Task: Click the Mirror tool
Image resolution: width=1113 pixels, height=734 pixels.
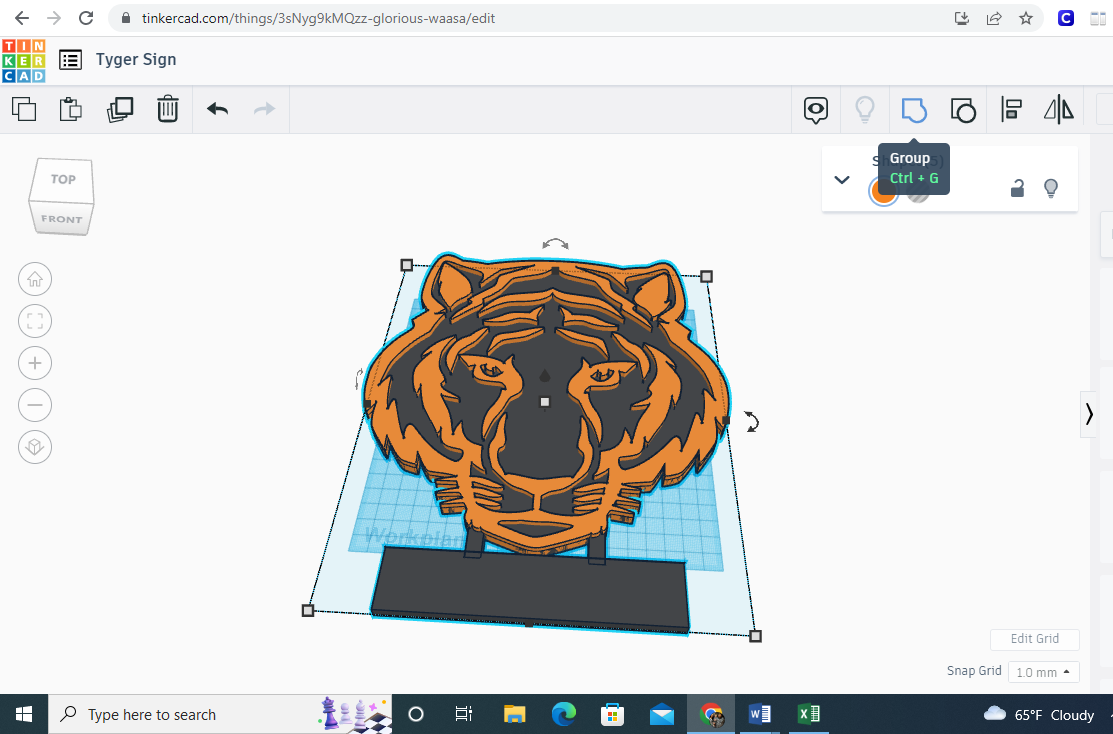Action: [x=1058, y=110]
